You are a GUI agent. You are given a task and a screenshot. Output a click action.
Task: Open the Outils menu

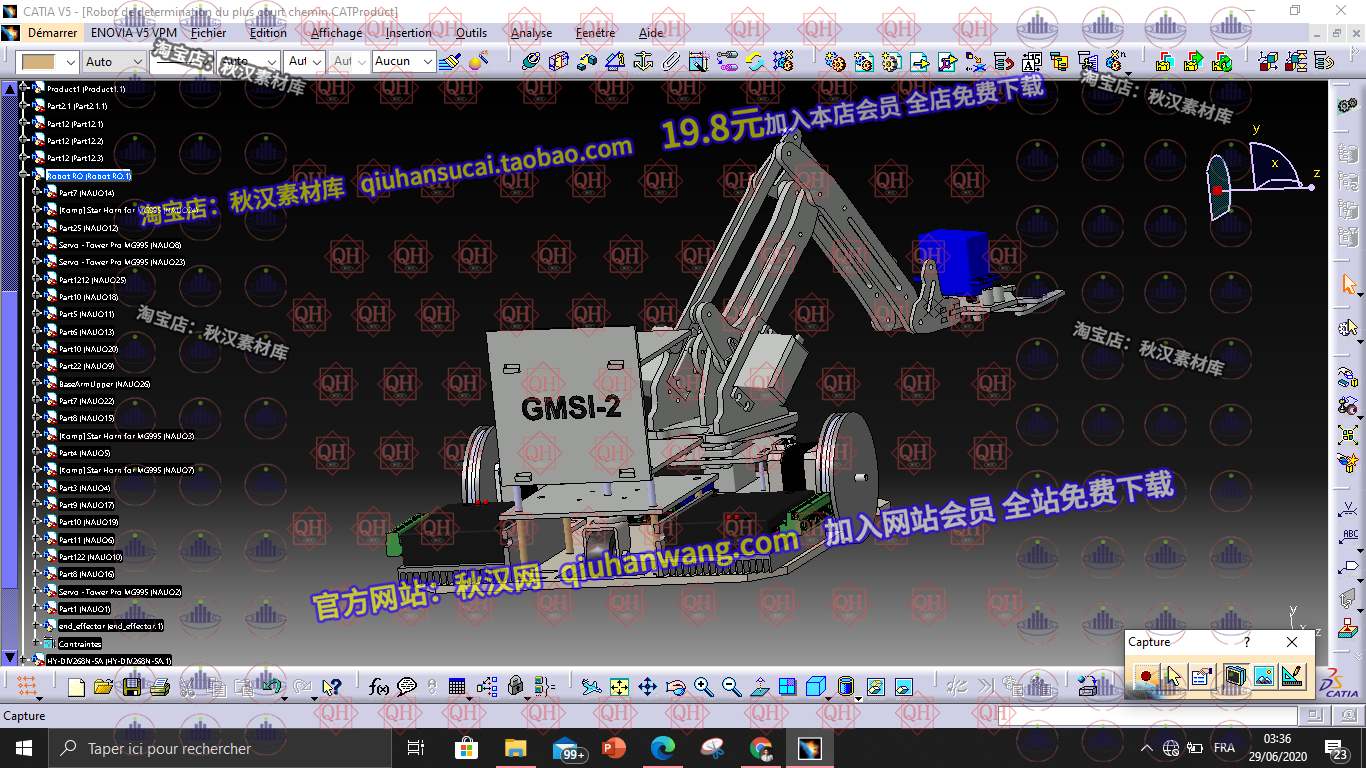click(x=471, y=32)
